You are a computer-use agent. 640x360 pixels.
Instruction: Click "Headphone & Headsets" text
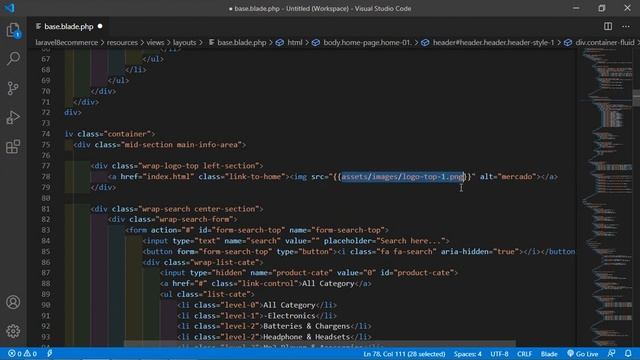tap(307, 337)
